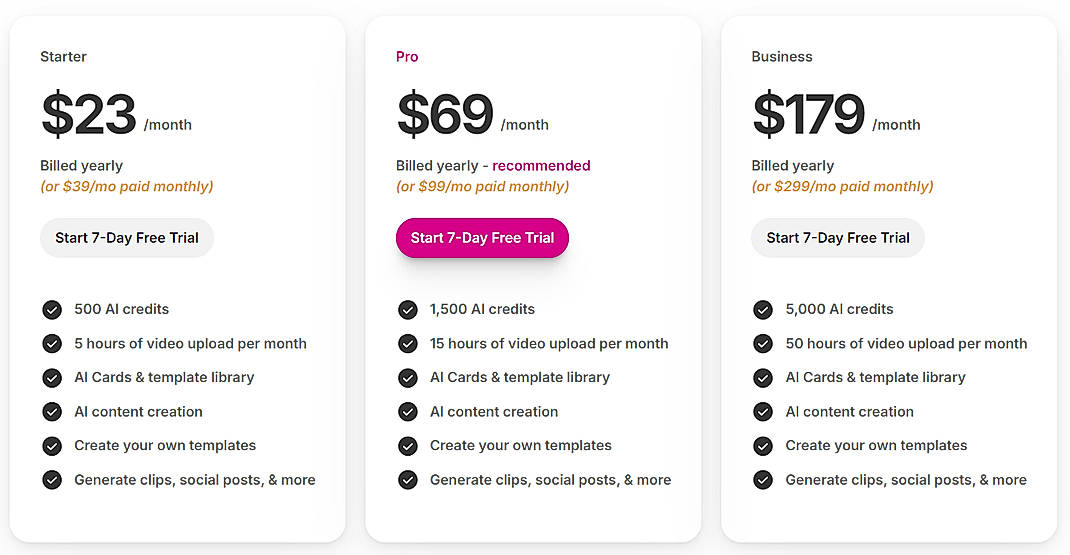The image size is (1070, 555).
Task: Click Starter plan's Start 7-Day Free Trial button
Action: 127,238
